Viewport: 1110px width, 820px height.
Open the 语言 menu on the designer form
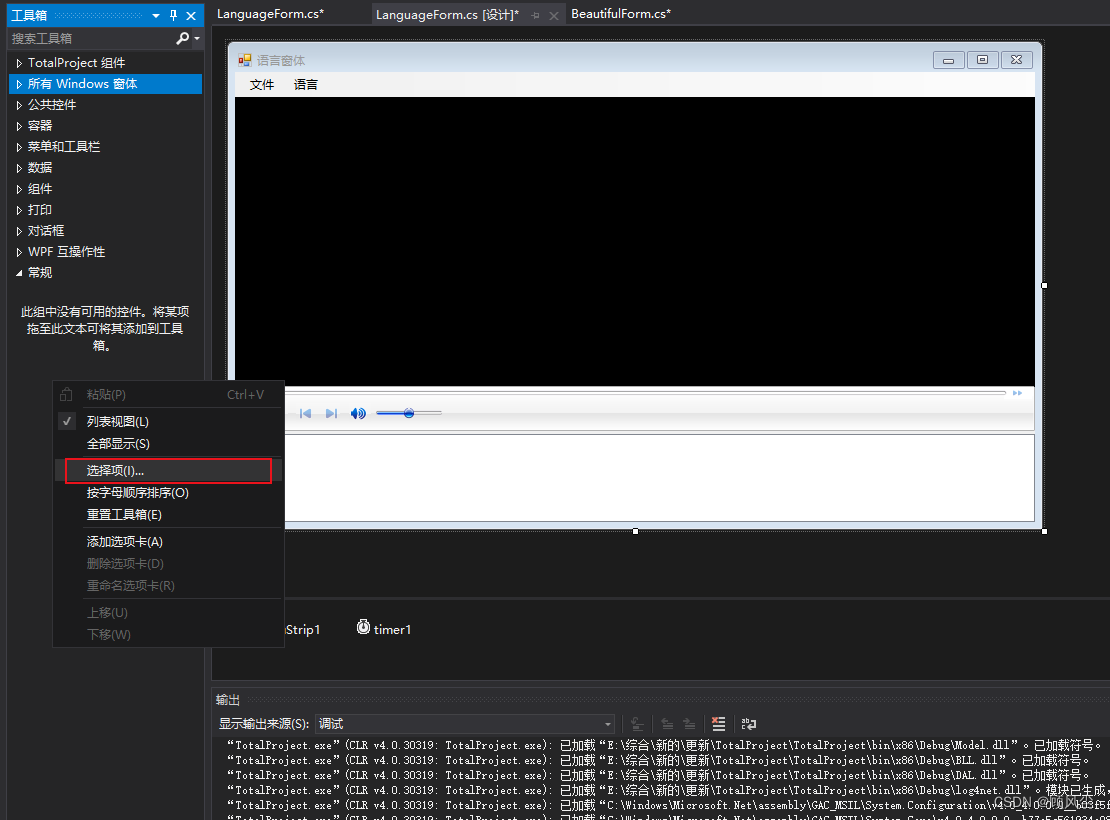[x=306, y=84]
